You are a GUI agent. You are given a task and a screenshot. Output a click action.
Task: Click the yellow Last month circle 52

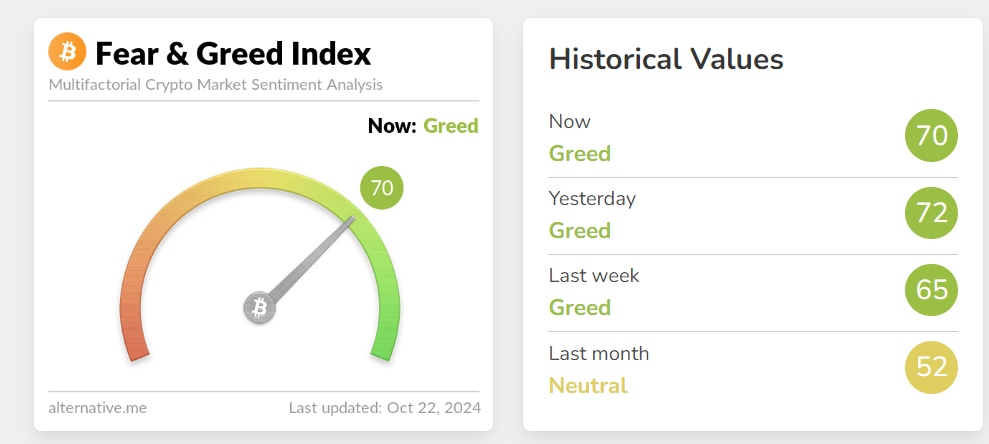pos(931,367)
